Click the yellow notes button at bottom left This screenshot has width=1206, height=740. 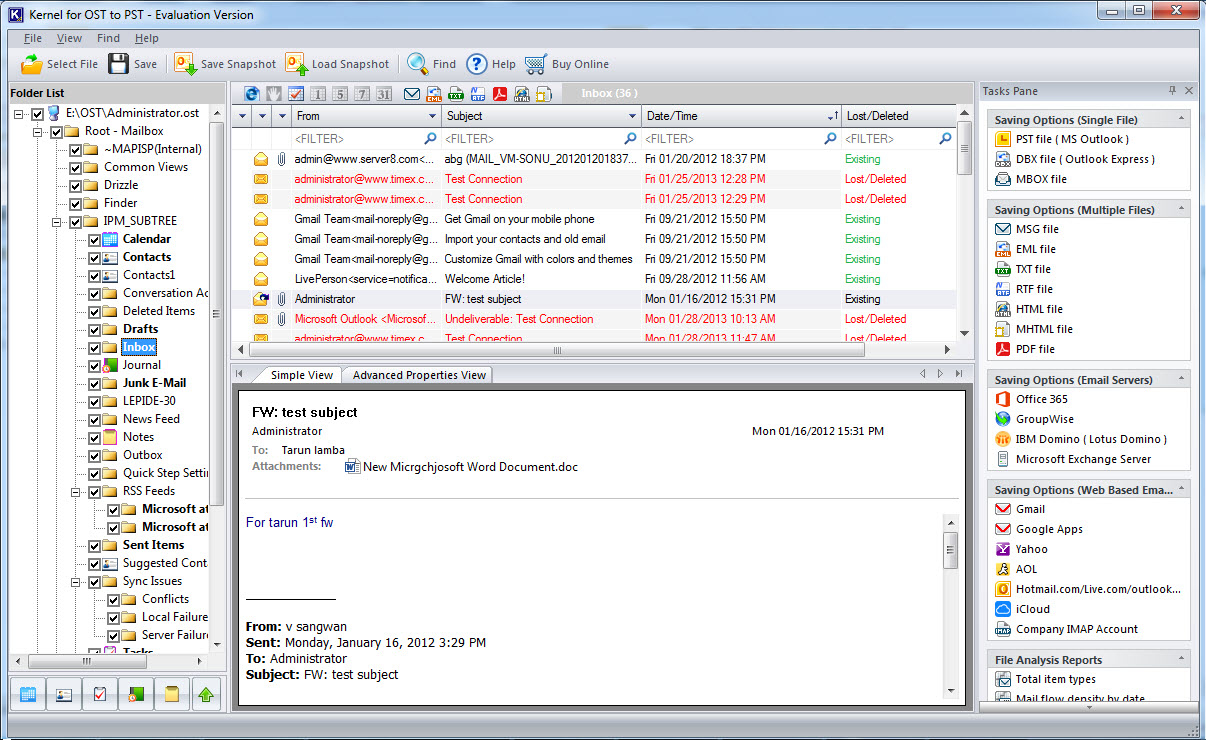tap(171, 693)
